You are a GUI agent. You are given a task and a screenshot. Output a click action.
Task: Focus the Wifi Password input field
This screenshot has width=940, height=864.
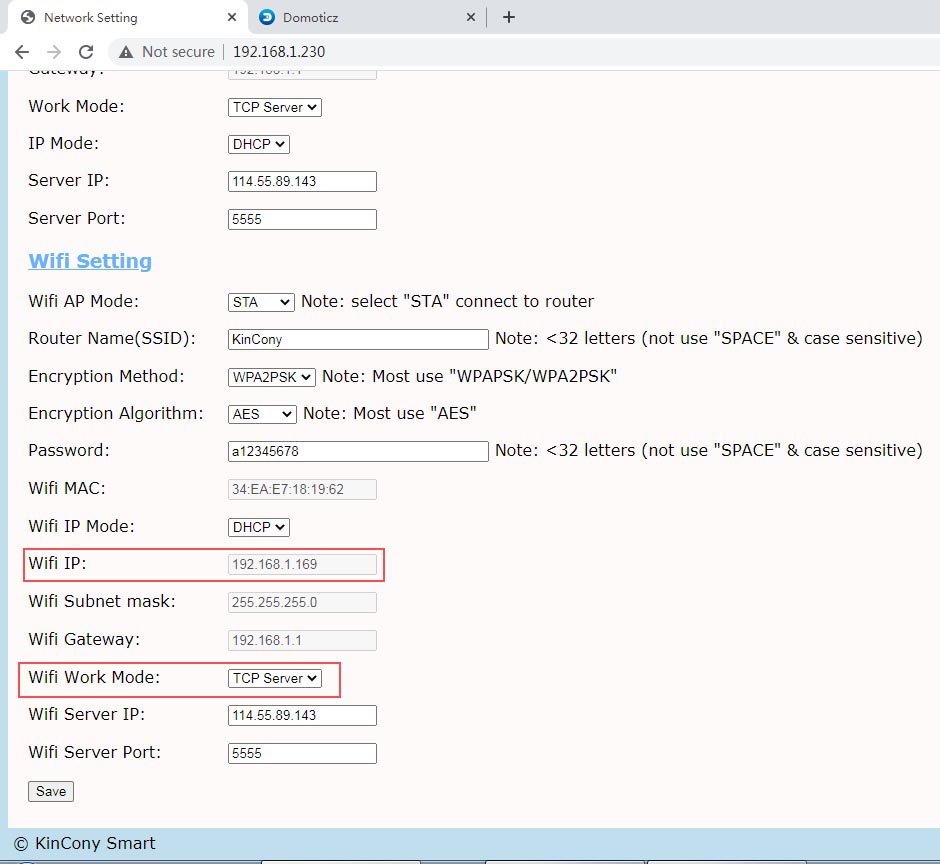358,451
